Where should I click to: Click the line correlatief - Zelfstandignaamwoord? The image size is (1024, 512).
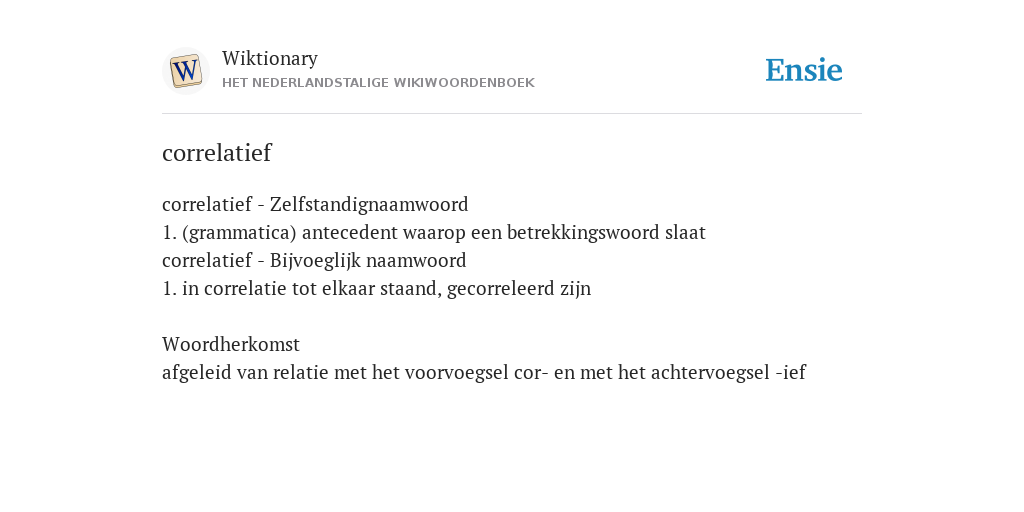point(315,204)
